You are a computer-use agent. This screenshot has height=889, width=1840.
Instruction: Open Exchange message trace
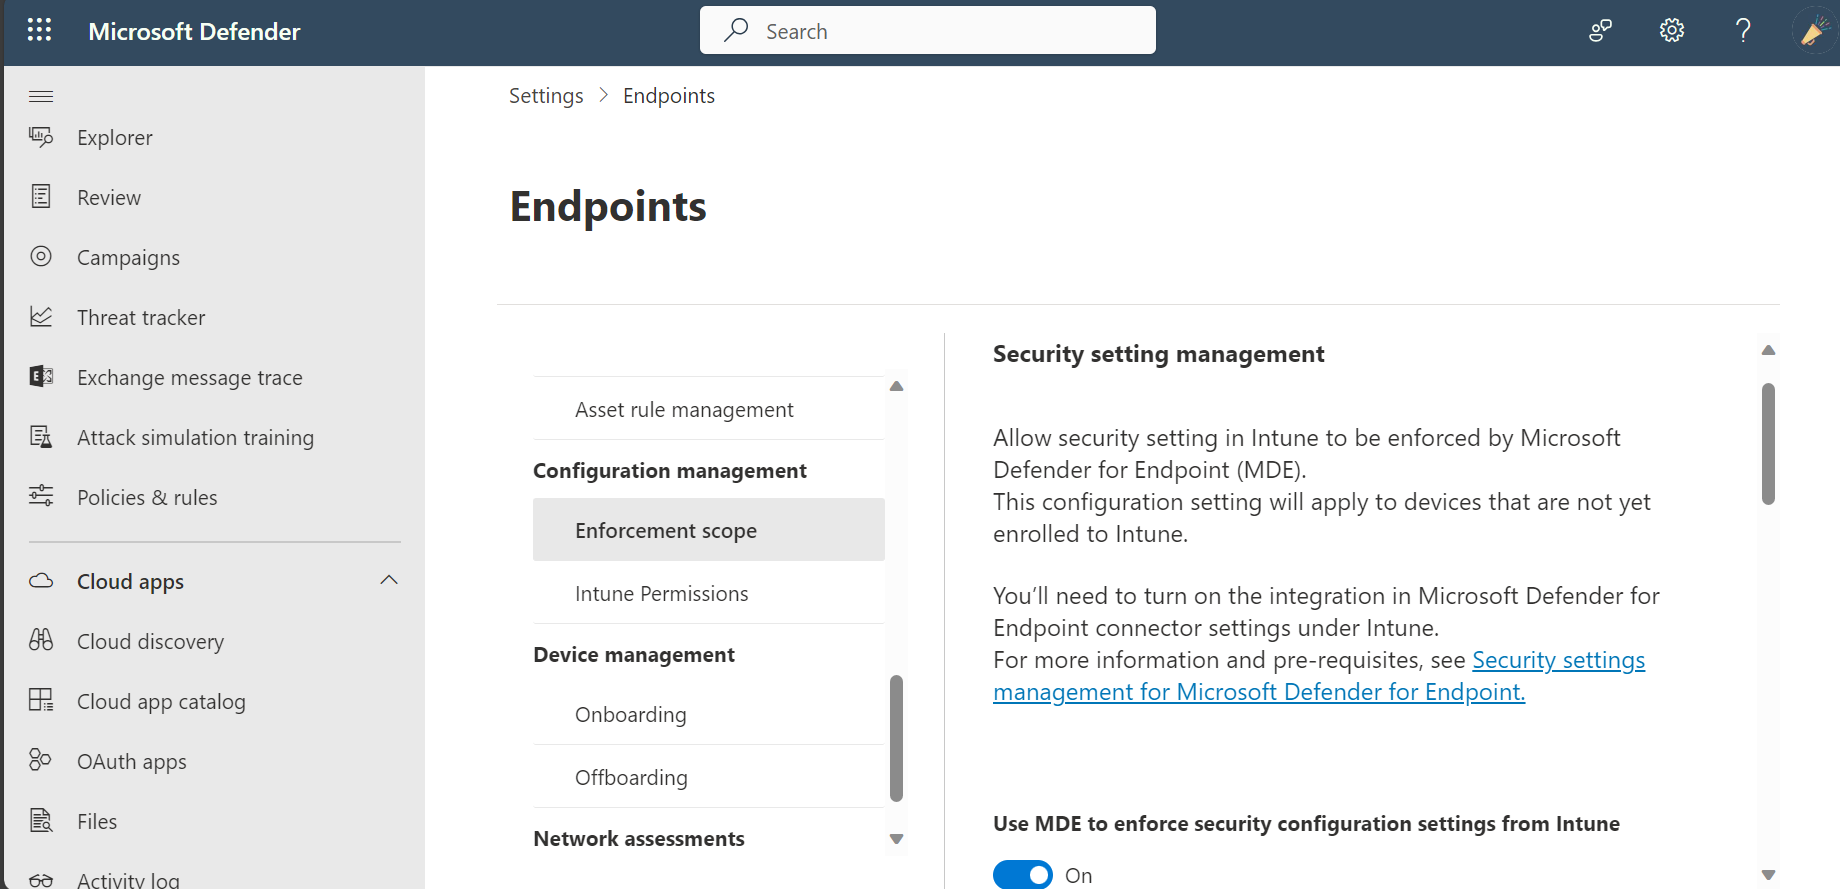click(189, 377)
